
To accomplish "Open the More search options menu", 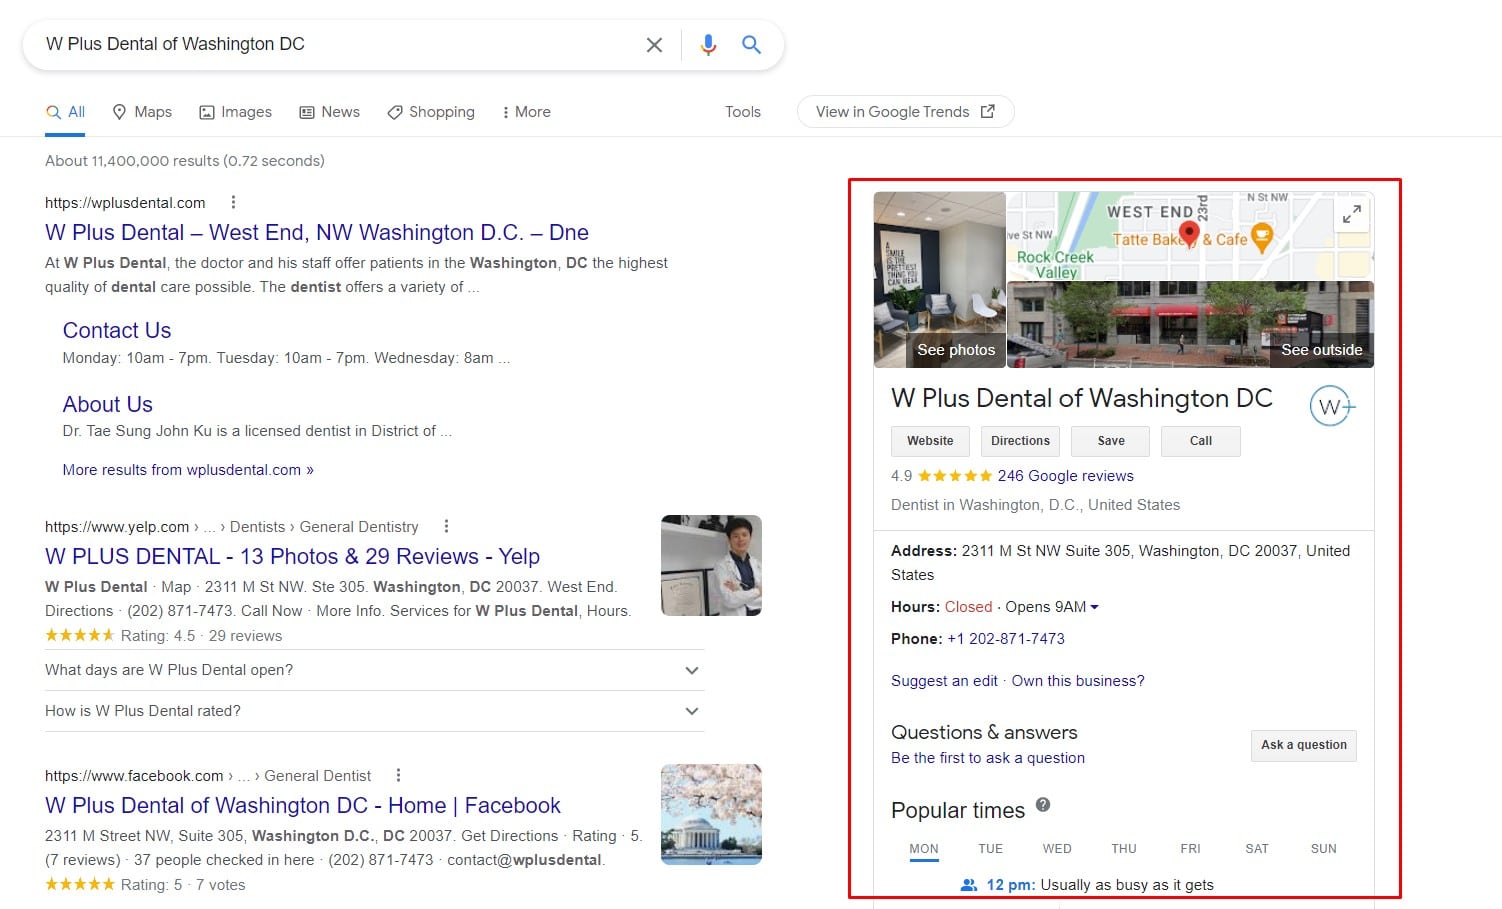I will [526, 112].
